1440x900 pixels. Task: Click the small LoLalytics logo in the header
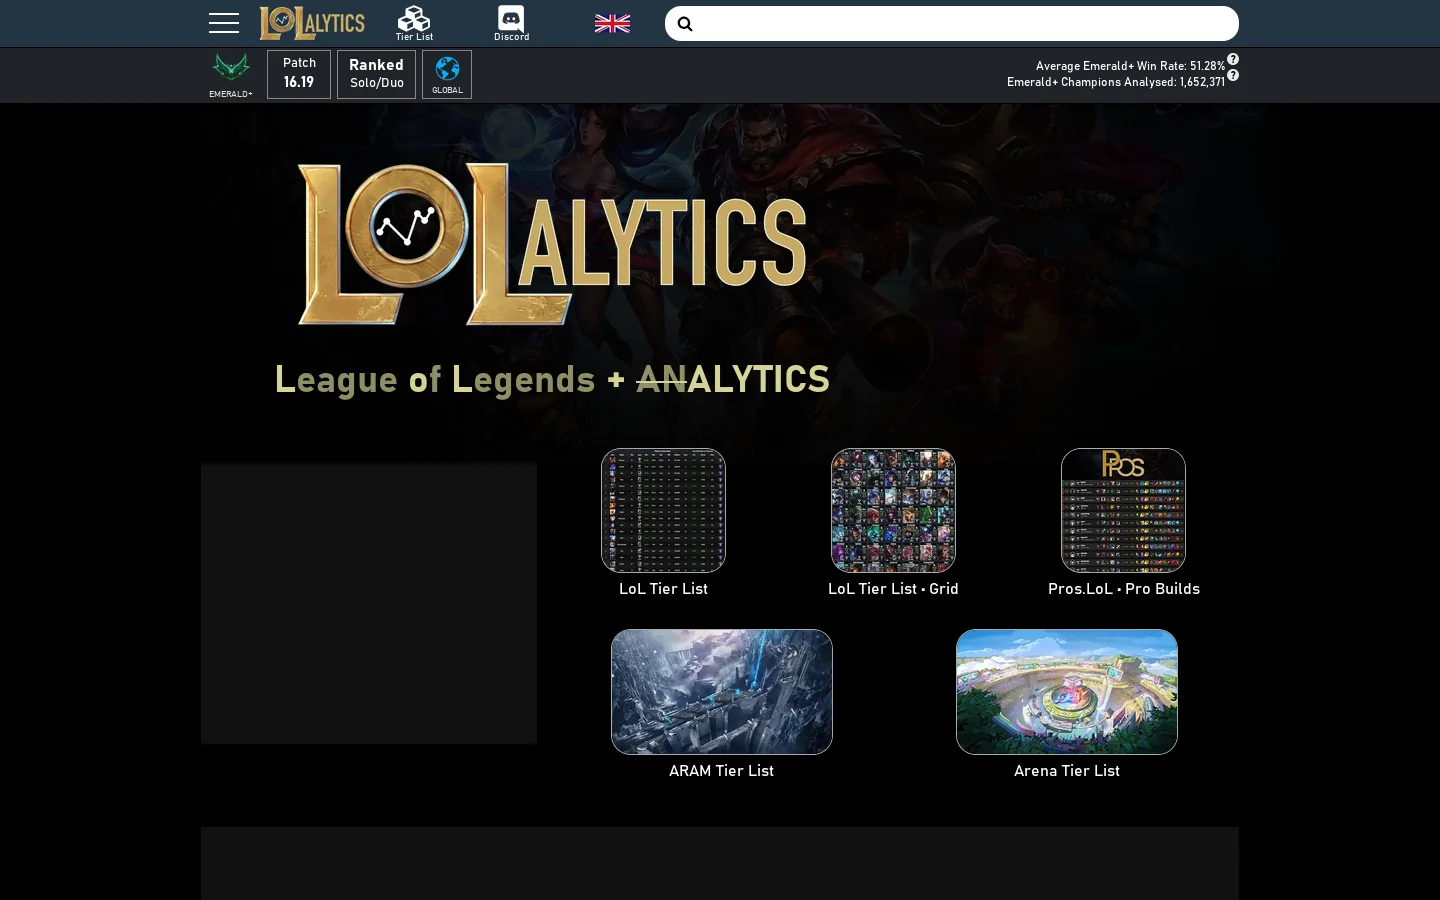click(312, 23)
